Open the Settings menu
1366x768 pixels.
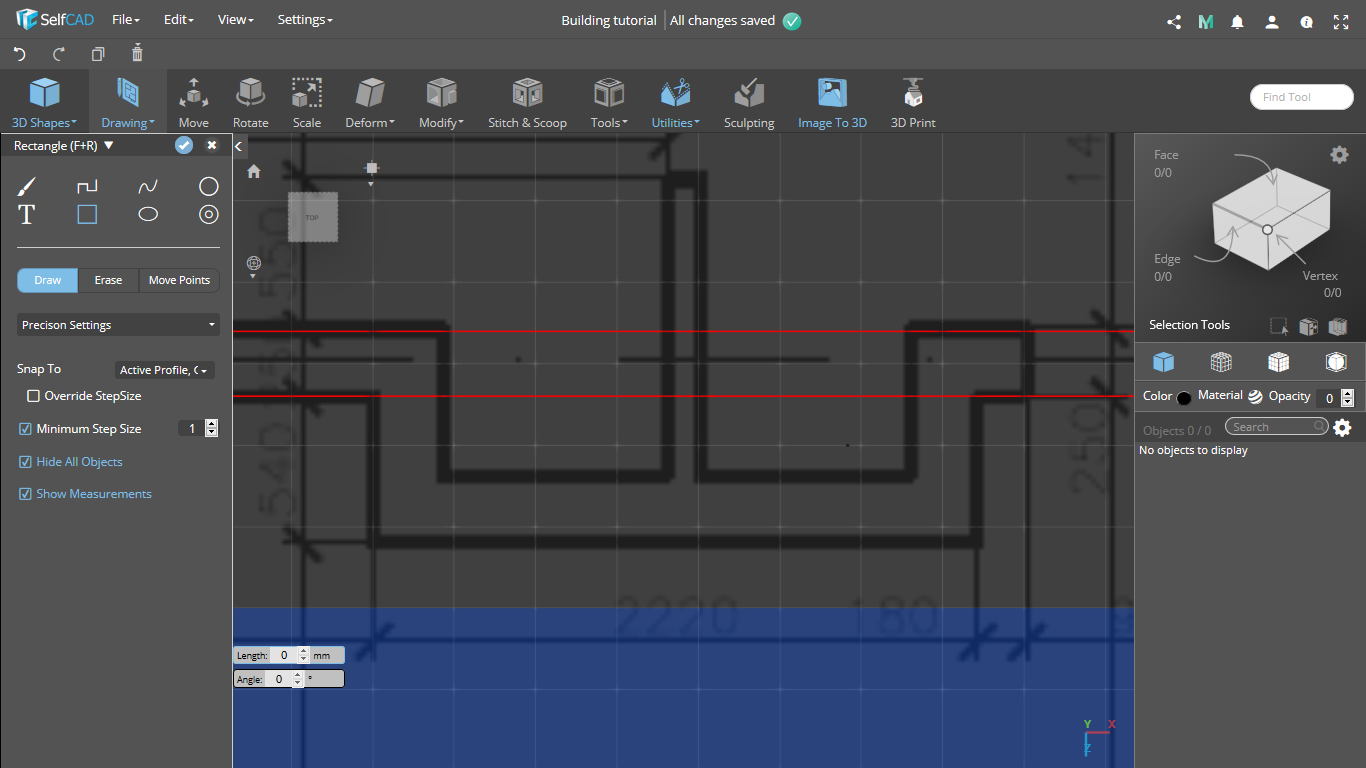pyautogui.click(x=305, y=20)
